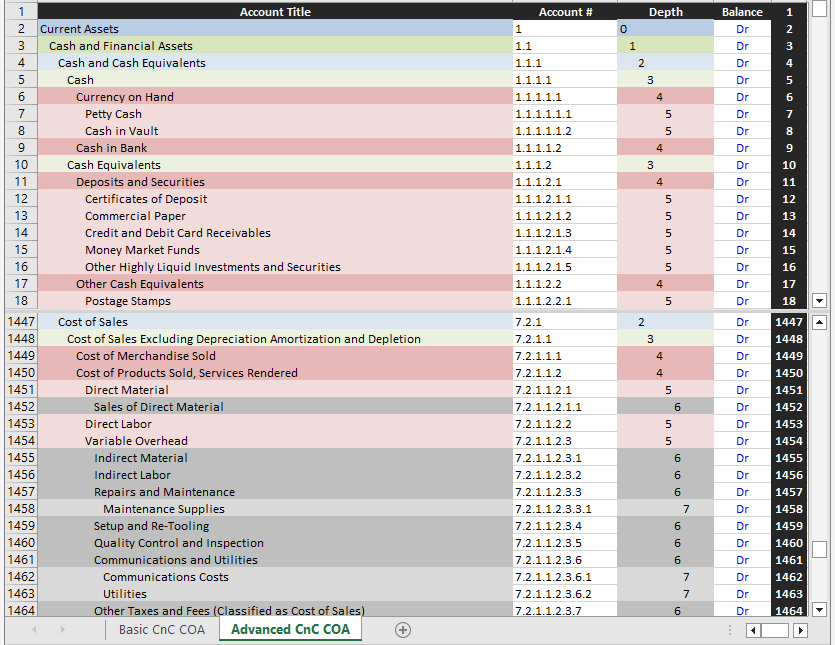Click the depth value 0 cell
This screenshot has height=645, width=835.
[x=666, y=29]
